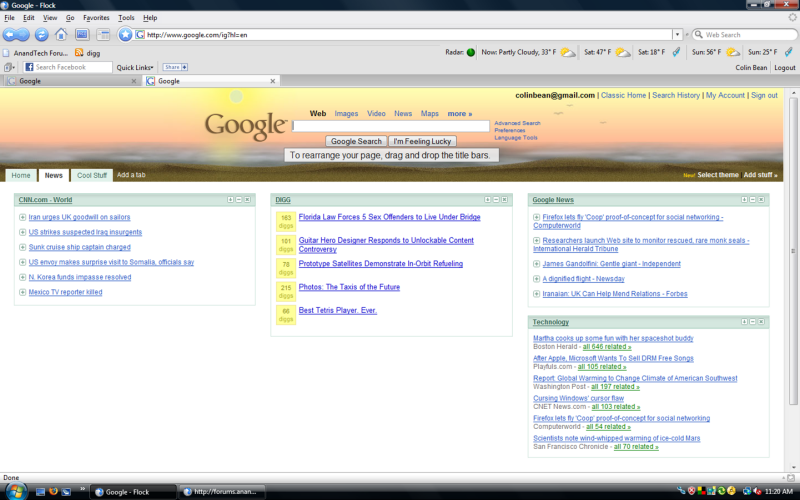Click the Facebook icon in search box
This screenshot has height=500, width=800.
[x=29, y=67]
